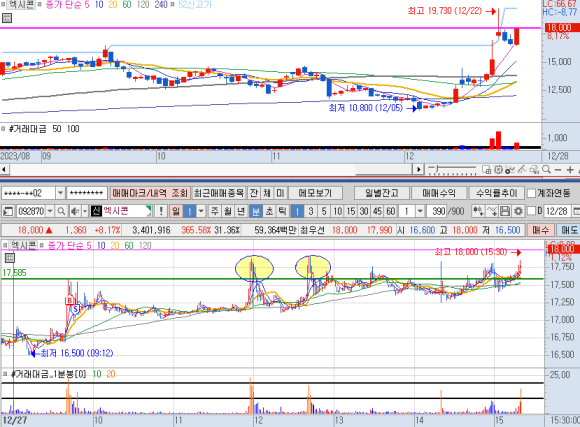This screenshot has height=427, width=580.
Task: Select the 30 minute interval
Action: 364,211
